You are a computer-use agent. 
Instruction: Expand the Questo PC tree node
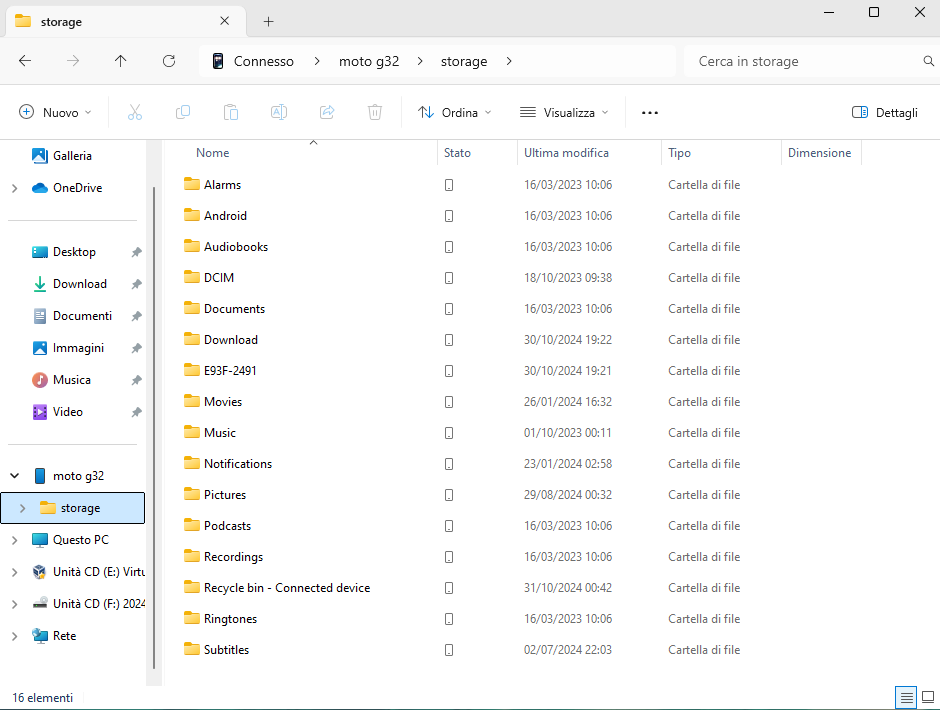point(14,540)
